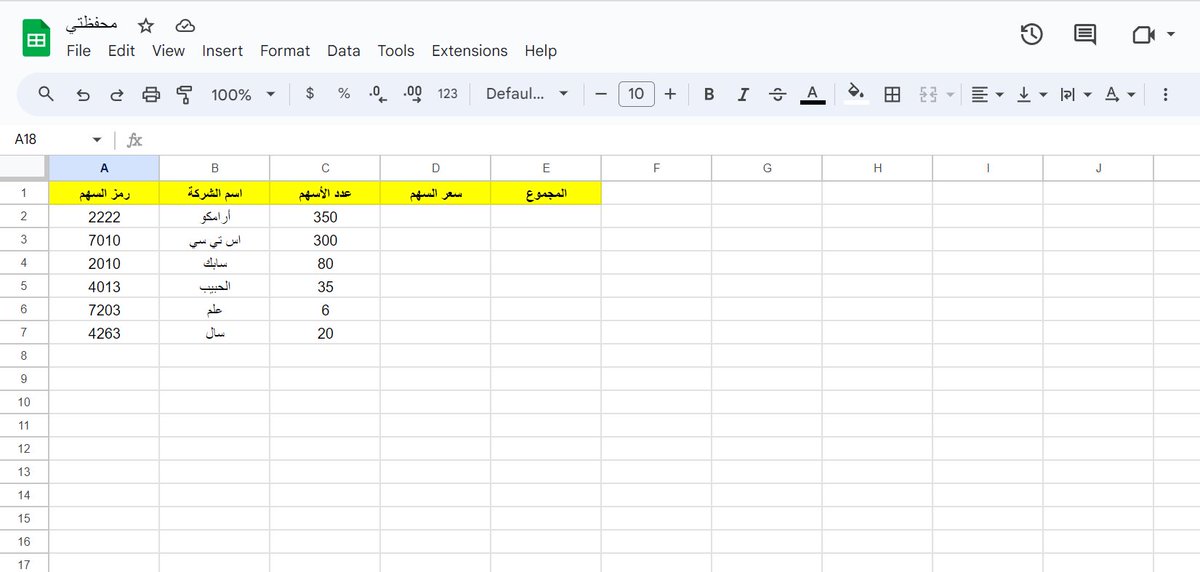Expand the meeting camera dropdown arrow
The height and width of the screenshot is (572, 1200).
point(1171,35)
